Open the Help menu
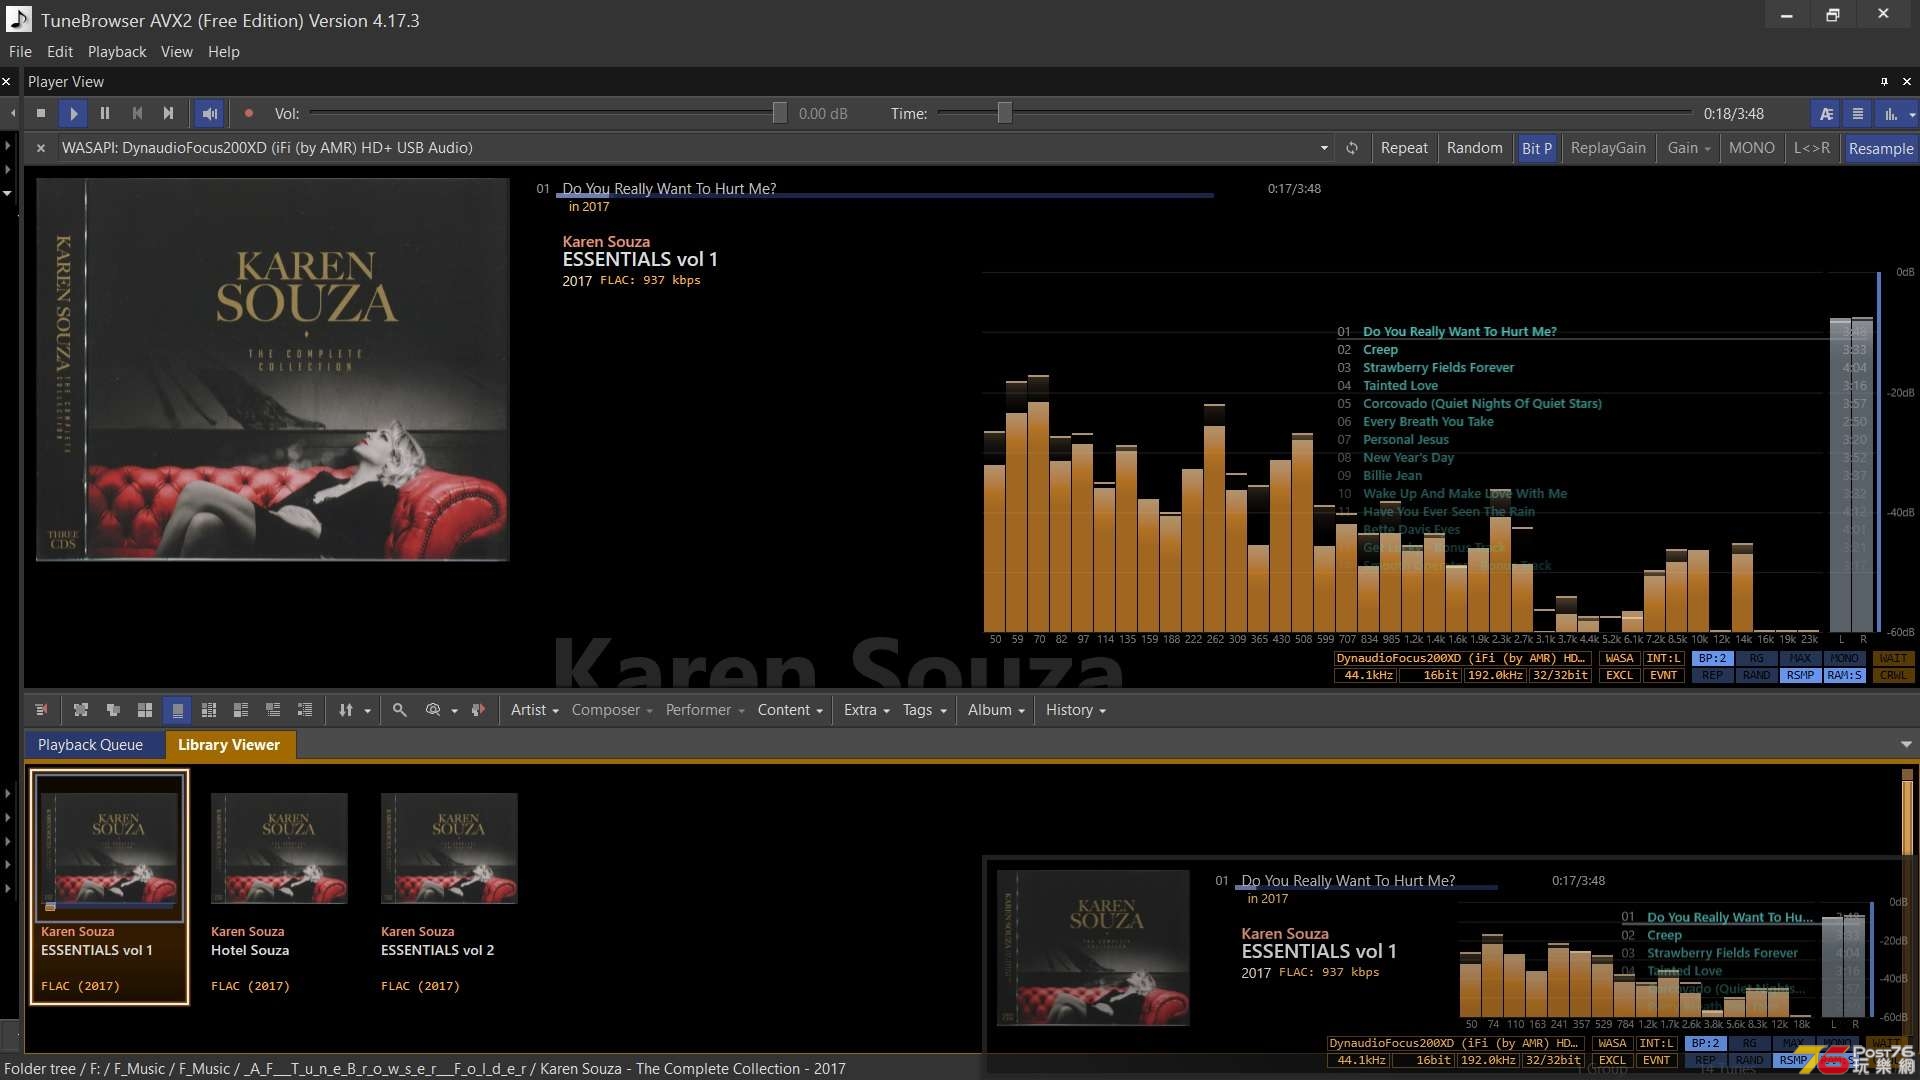The height and width of the screenshot is (1080, 1920). pyautogui.click(x=224, y=52)
